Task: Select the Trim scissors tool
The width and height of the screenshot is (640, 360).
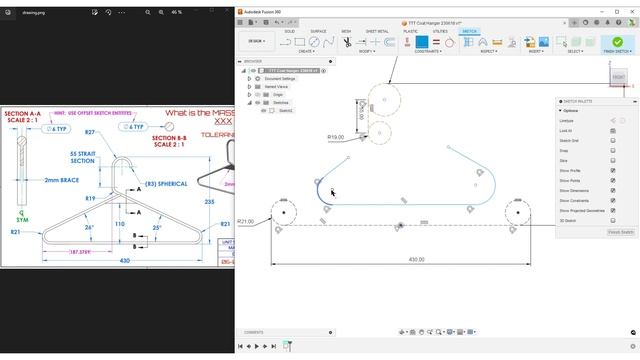Action: (347, 42)
